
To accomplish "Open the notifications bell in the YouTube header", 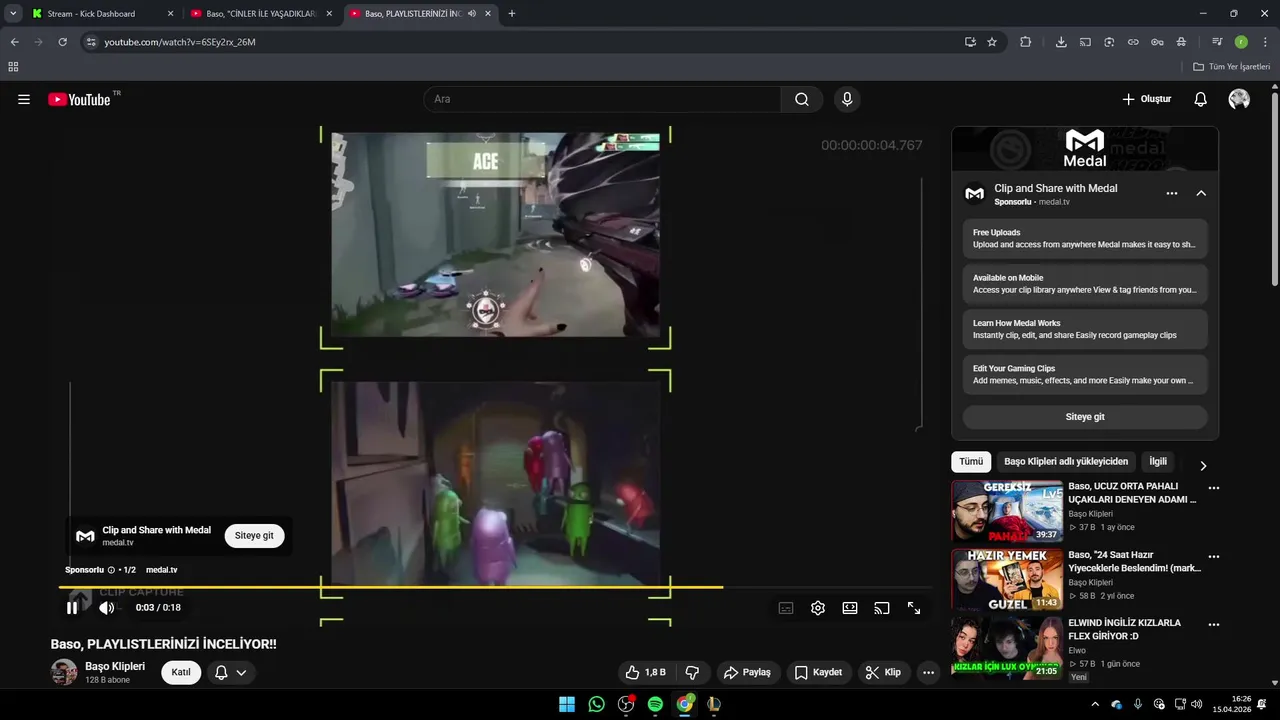I will coord(1201,99).
